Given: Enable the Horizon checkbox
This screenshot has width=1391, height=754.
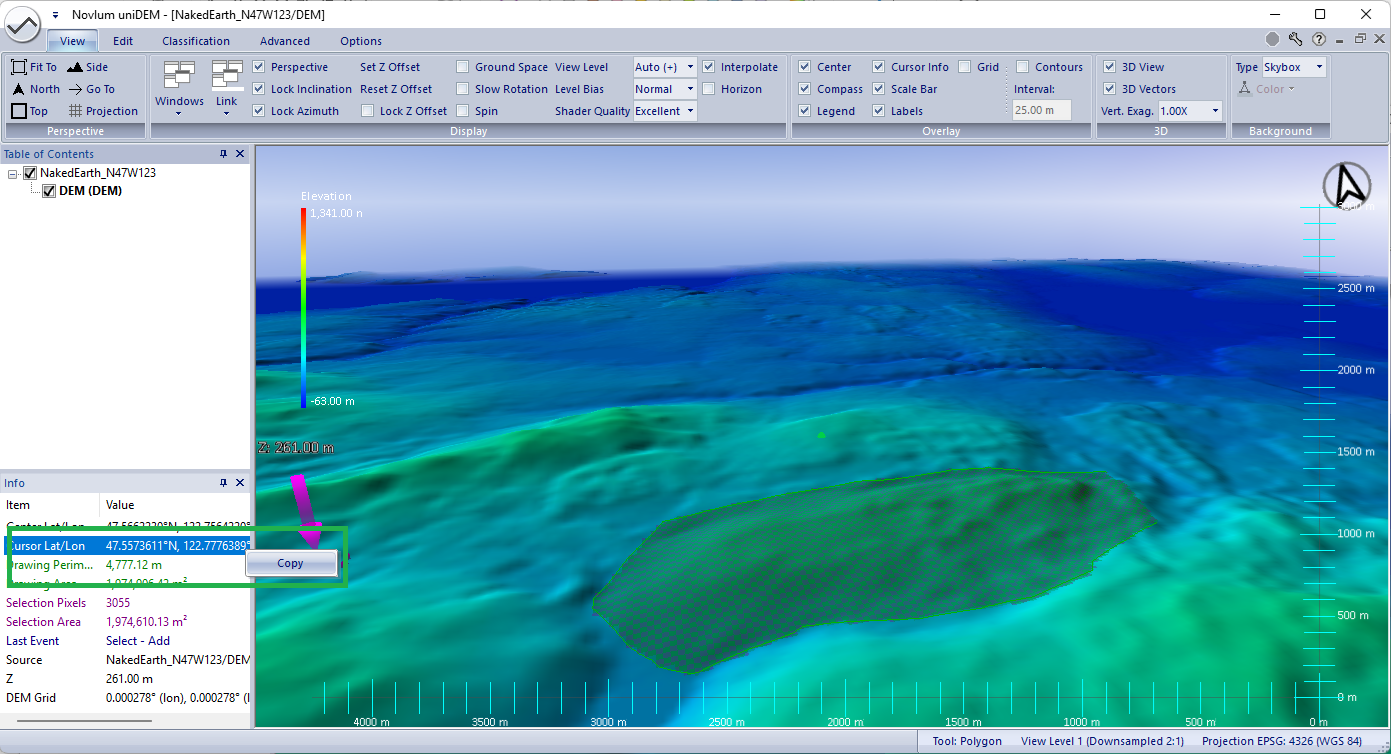Looking at the screenshot, I should [x=709, y=89].
